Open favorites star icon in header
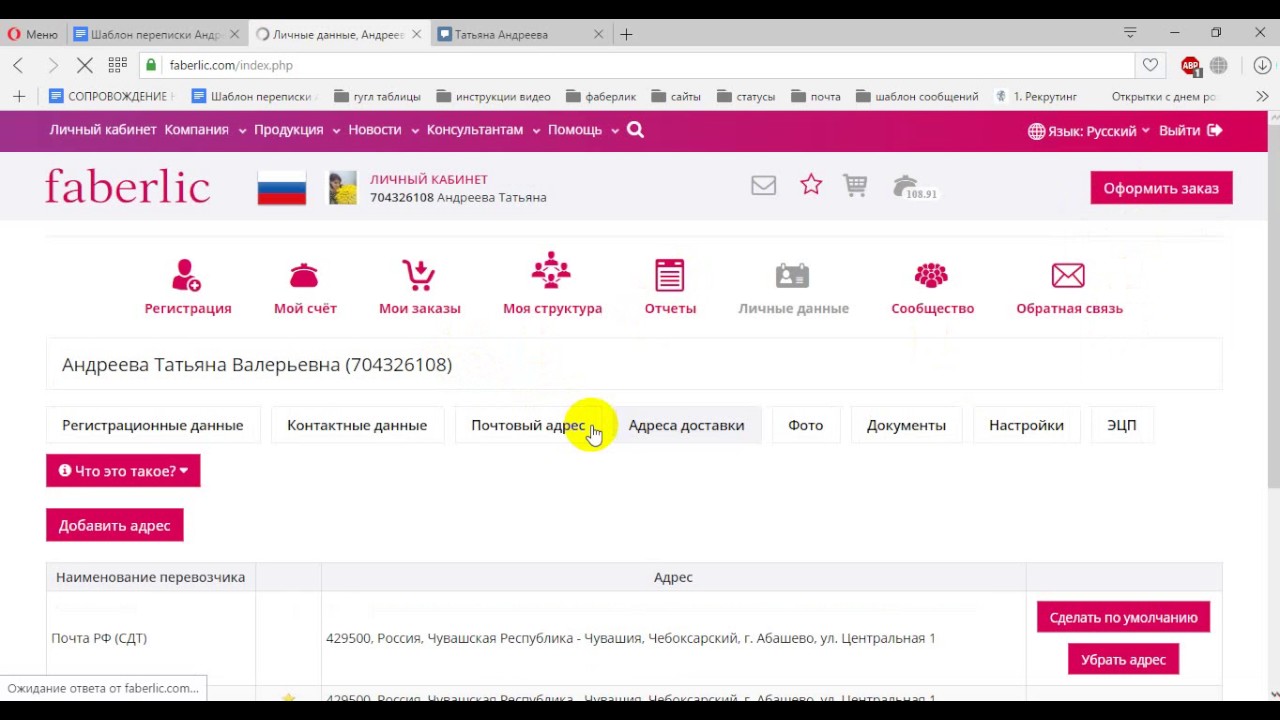Image resolution: width=1280 pixels, height=720 pixels. pos(811,184)
